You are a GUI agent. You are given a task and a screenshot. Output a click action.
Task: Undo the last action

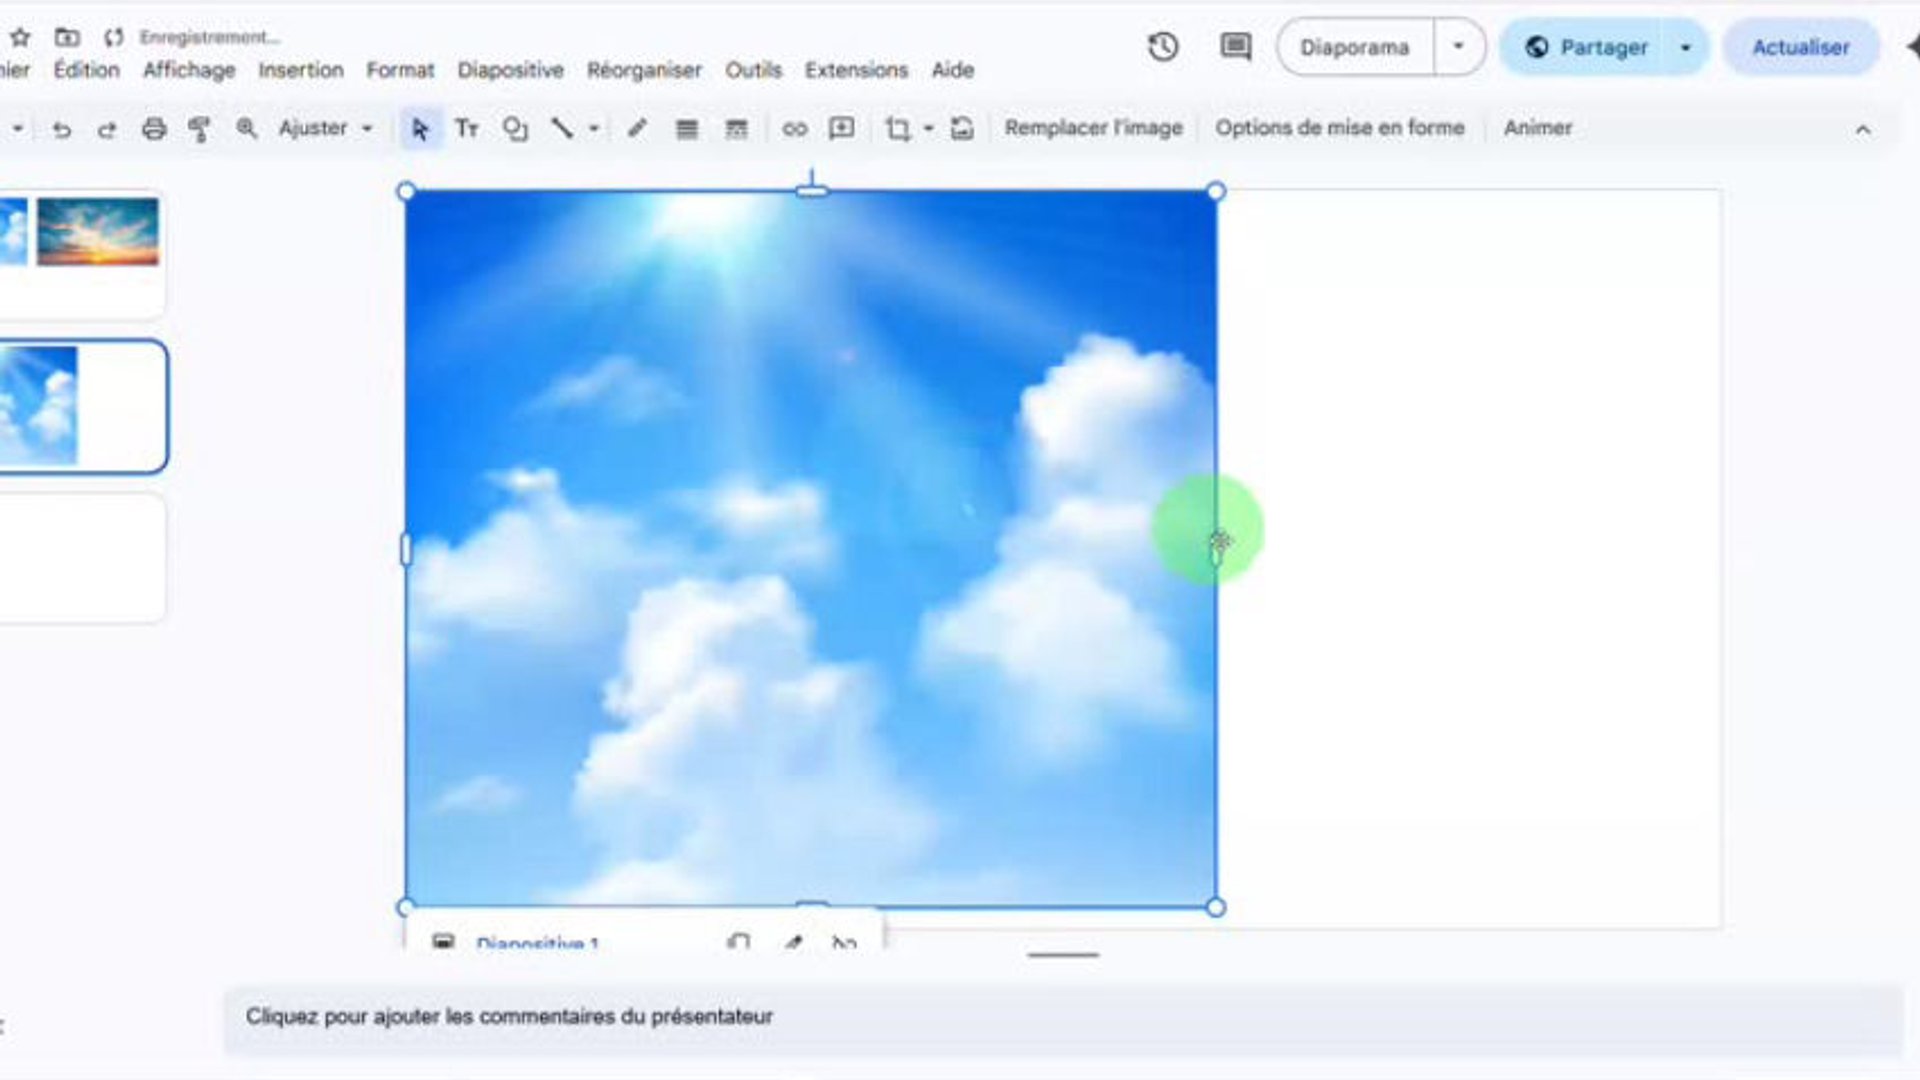pyautogui.click(x=61, y=129)
